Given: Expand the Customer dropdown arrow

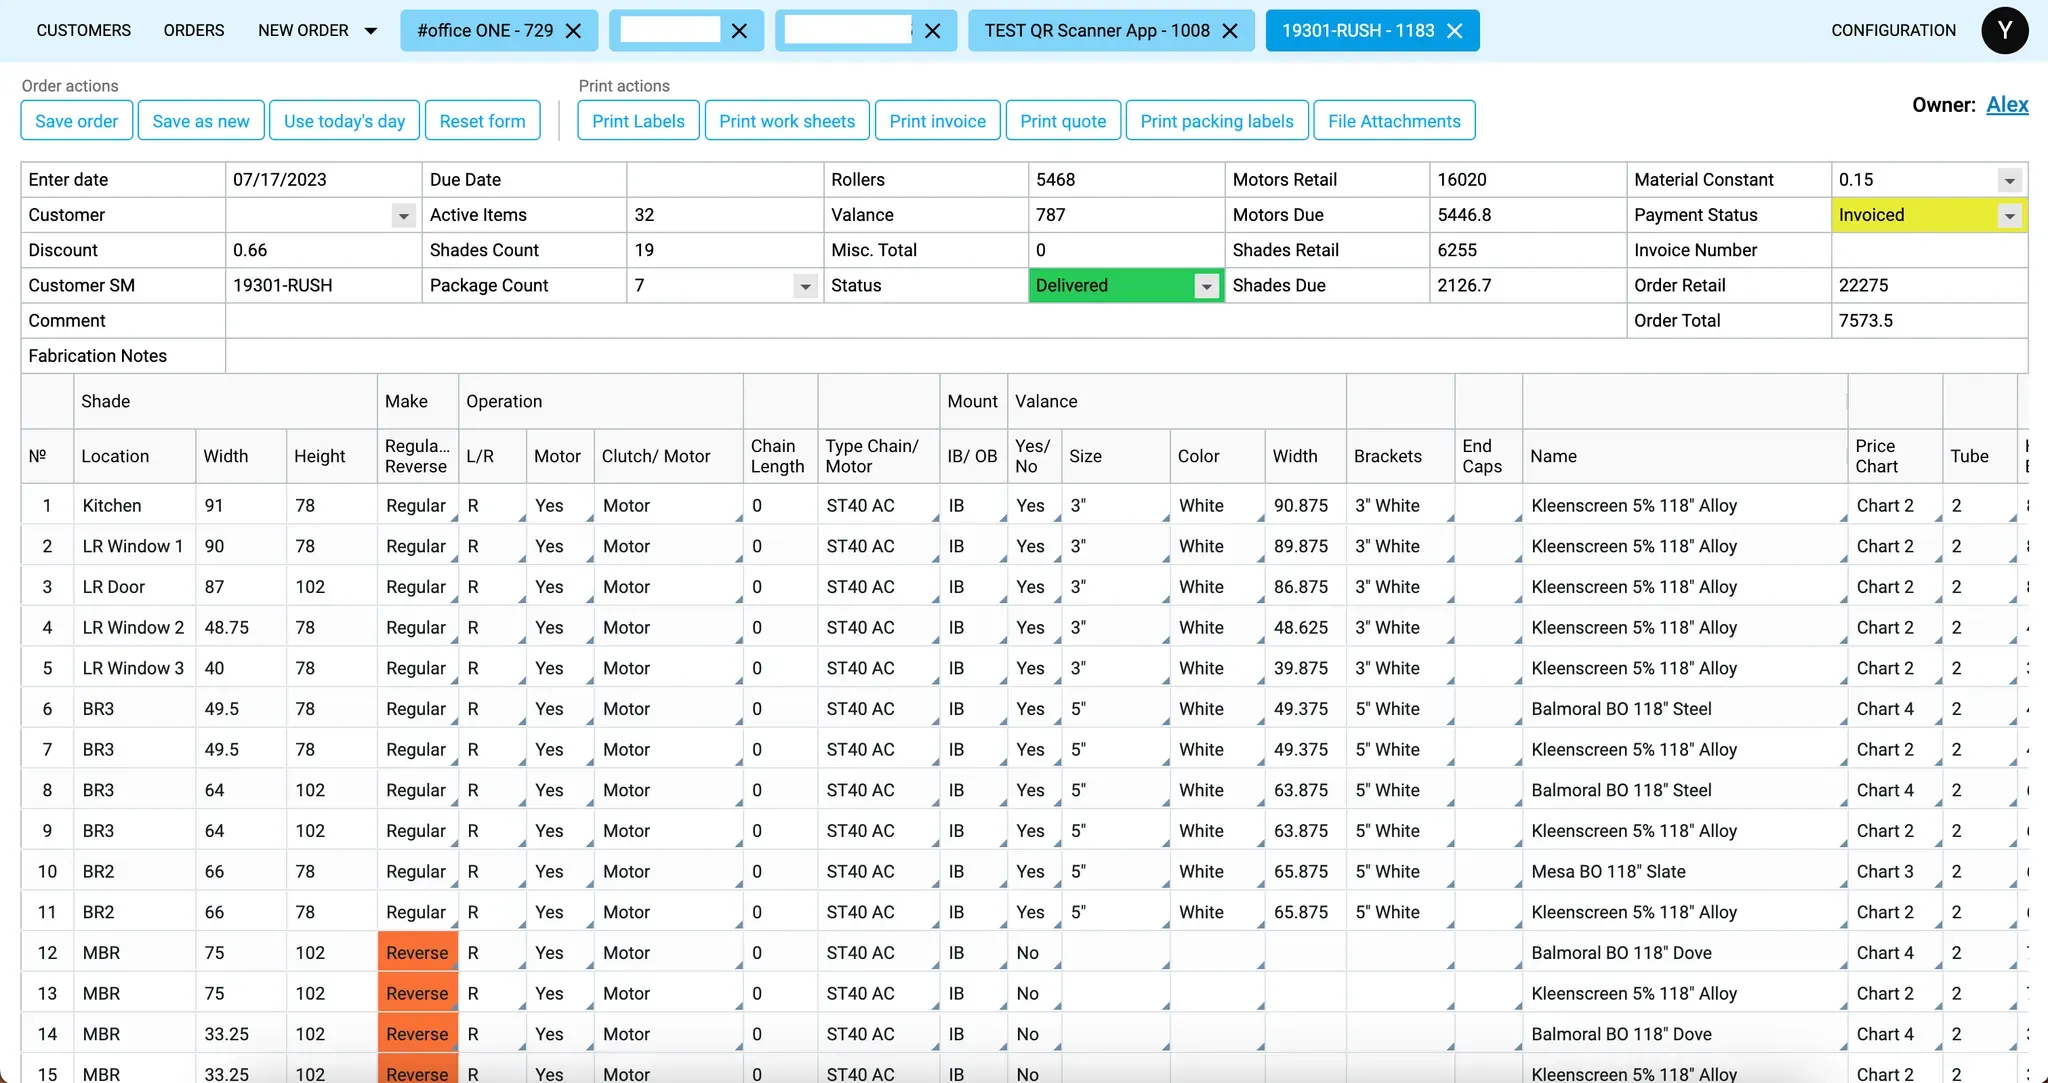Looking at the screenshot, I should [x=403, y=216].
